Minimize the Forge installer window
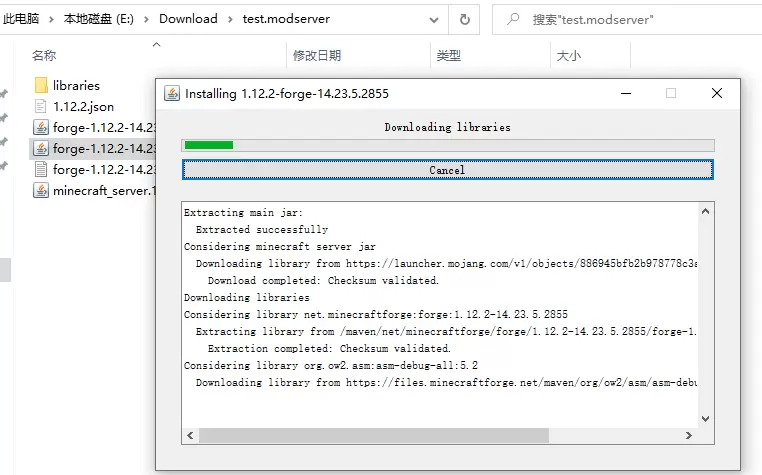 click(626, 93)
